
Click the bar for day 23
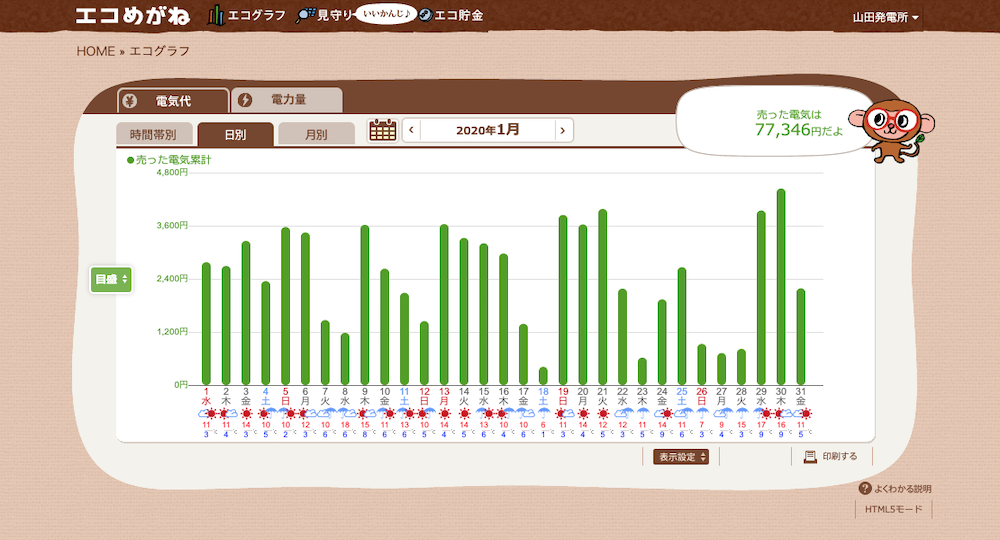(642, 372)
